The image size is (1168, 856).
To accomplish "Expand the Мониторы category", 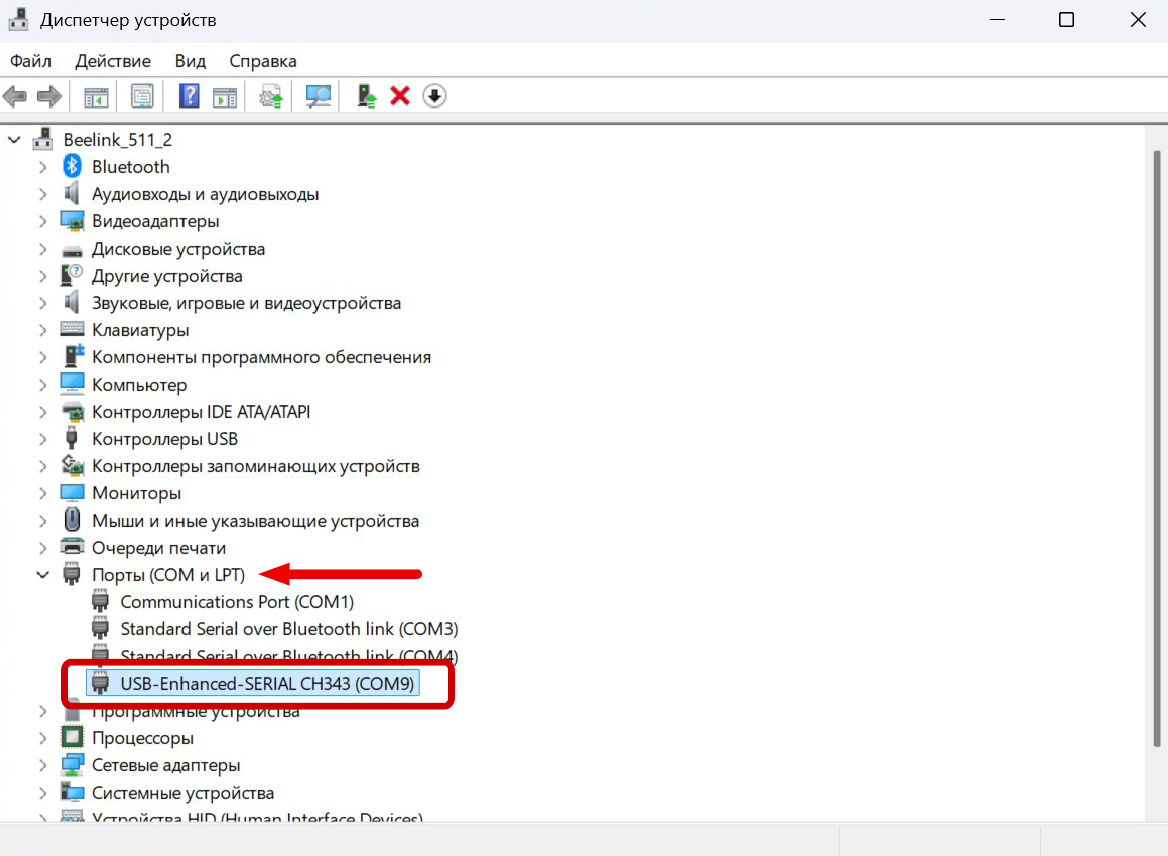I will pyautogui.click(x=43, y=493).
